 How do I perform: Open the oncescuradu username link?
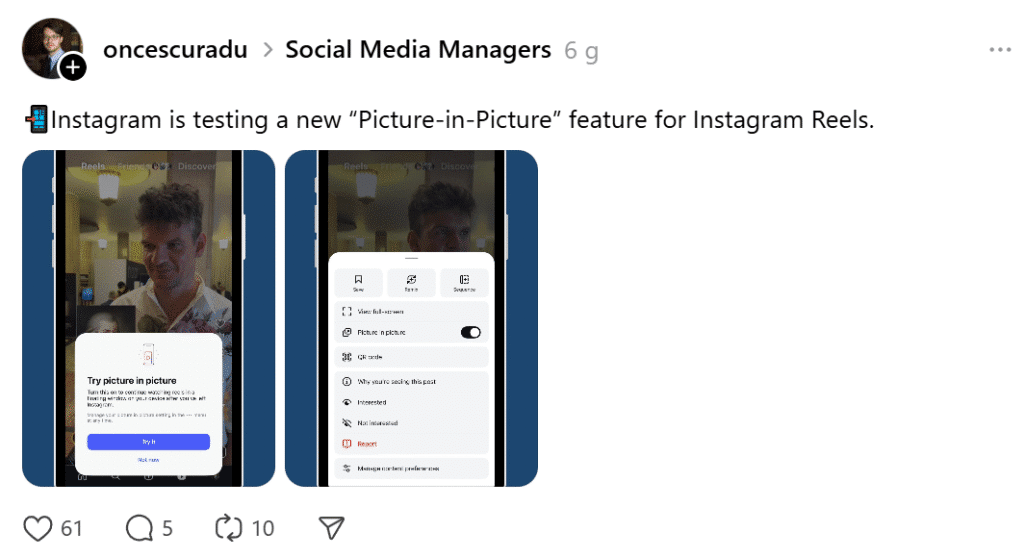coord(175,50)
